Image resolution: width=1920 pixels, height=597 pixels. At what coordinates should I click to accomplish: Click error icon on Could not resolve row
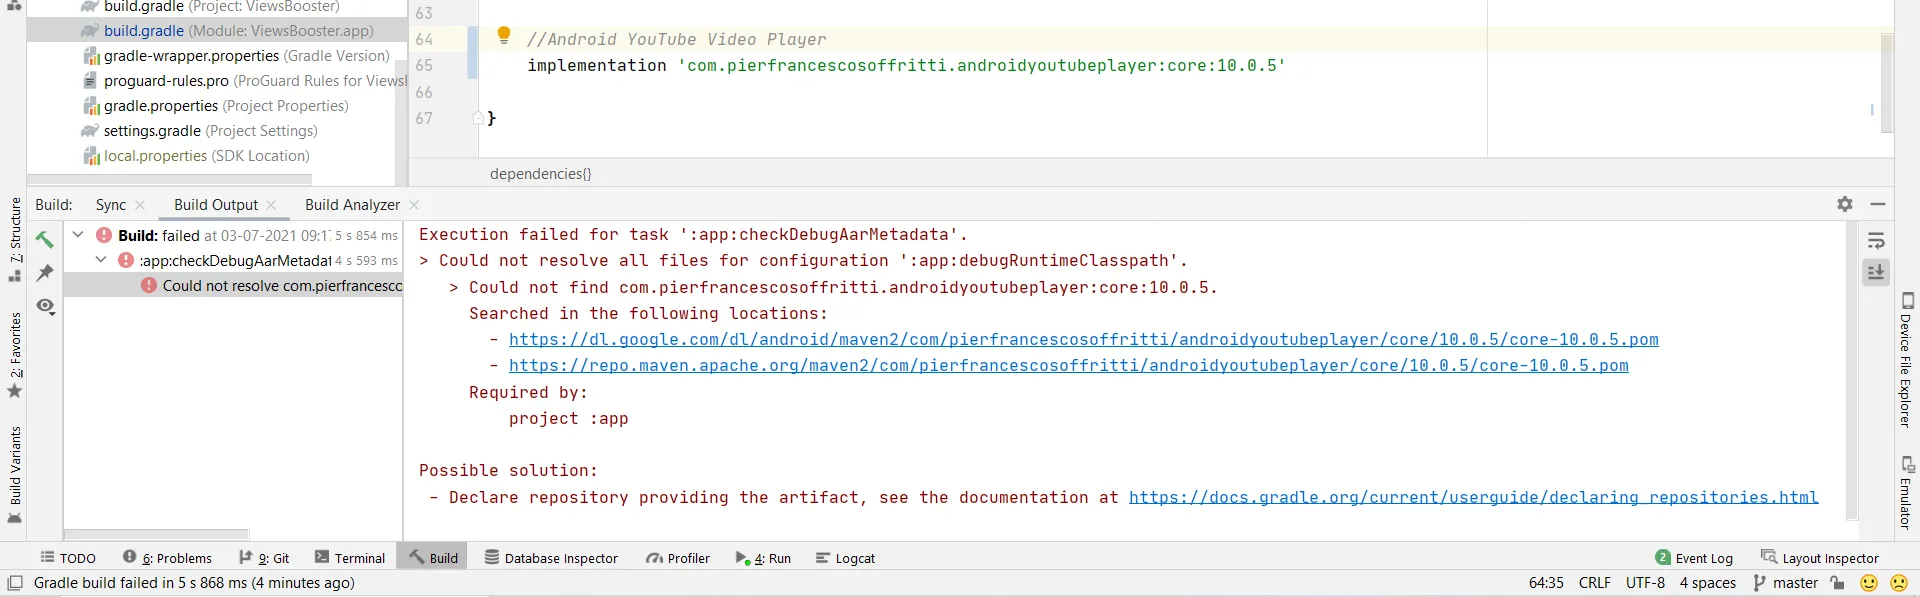pos(149,285)
